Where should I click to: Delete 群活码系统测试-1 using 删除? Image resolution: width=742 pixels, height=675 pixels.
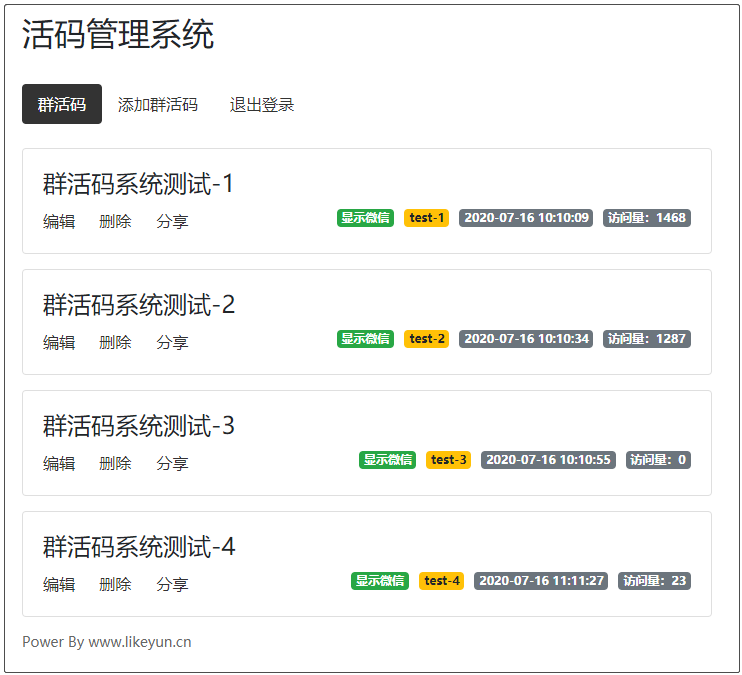coord(115,221)
